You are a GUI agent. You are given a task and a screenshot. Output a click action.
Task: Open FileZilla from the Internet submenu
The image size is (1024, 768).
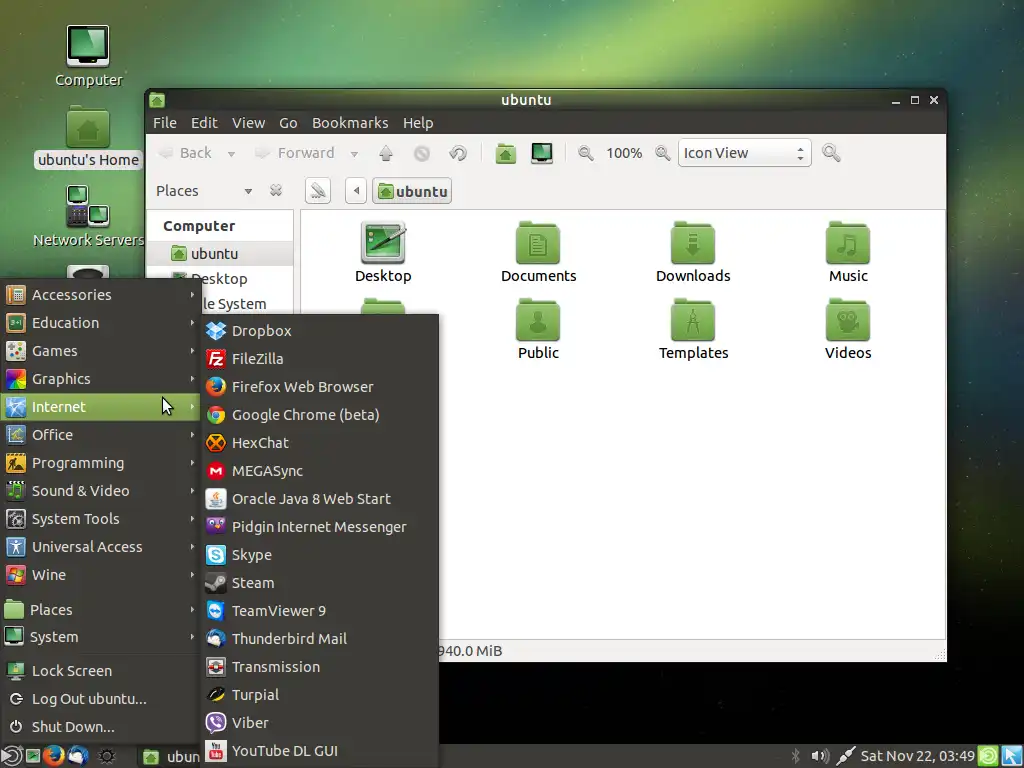pyautogui.click(x=320, y=359)
